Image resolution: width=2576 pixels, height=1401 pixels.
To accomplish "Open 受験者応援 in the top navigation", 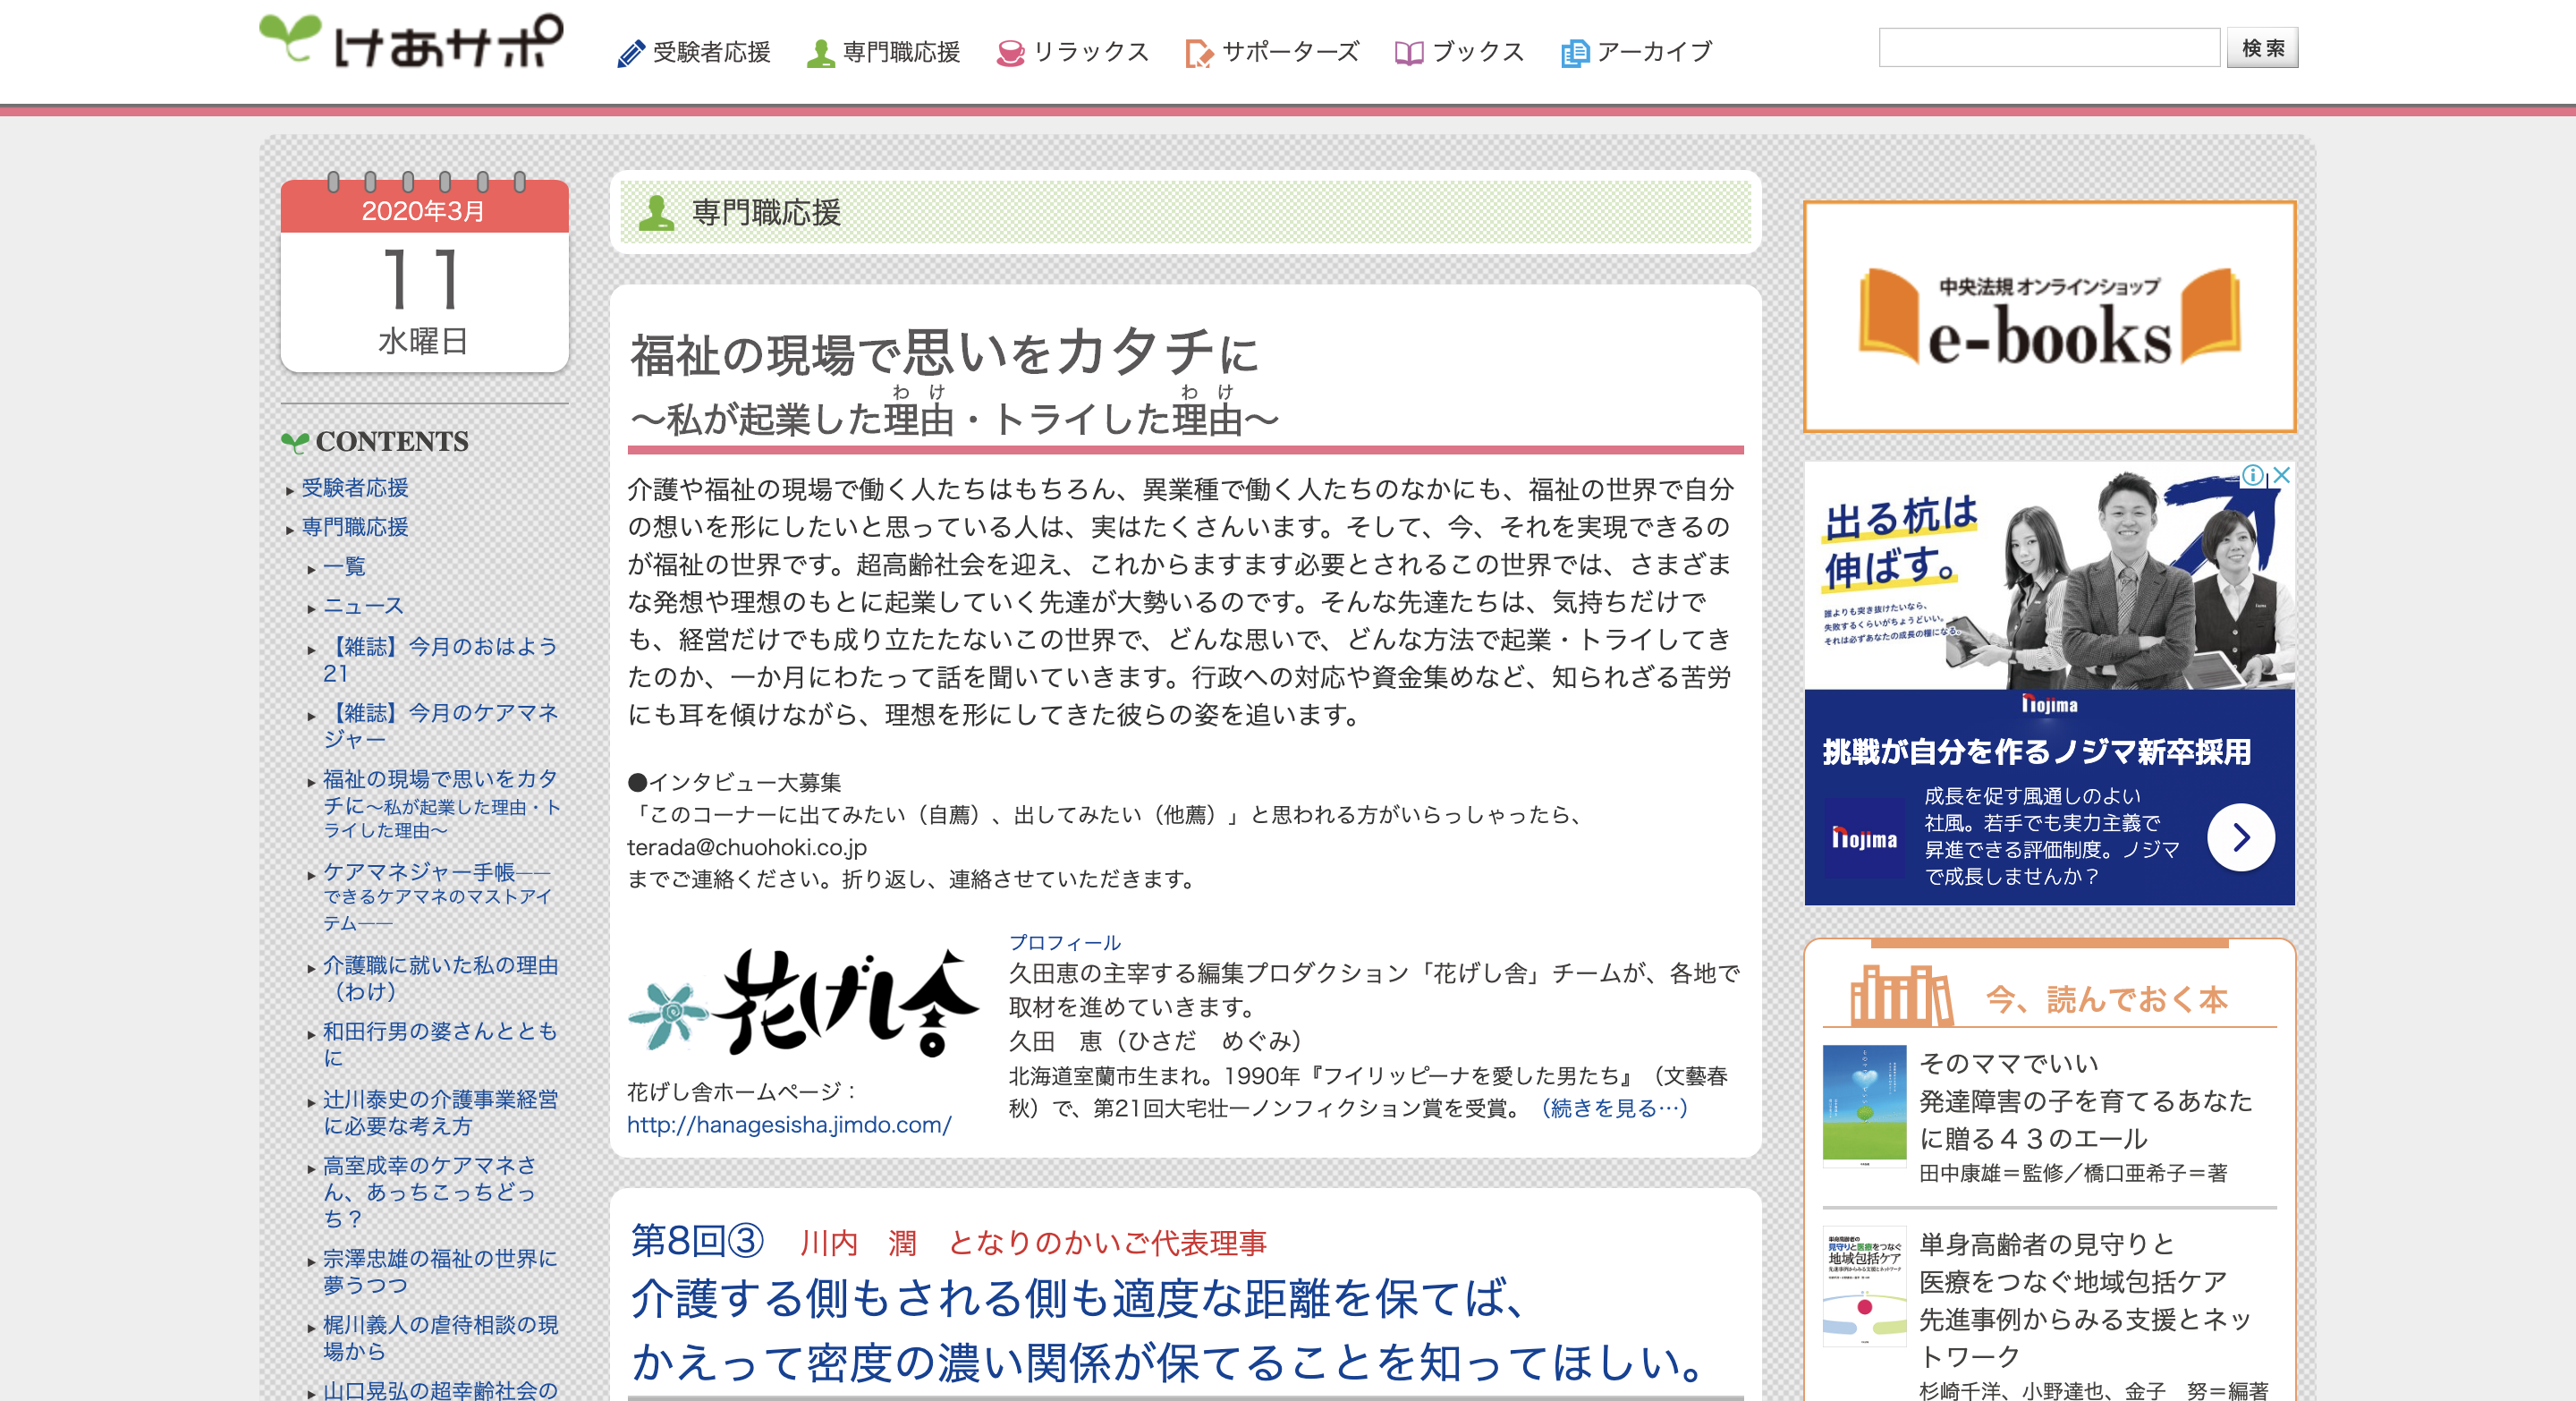I will point(711,52).
